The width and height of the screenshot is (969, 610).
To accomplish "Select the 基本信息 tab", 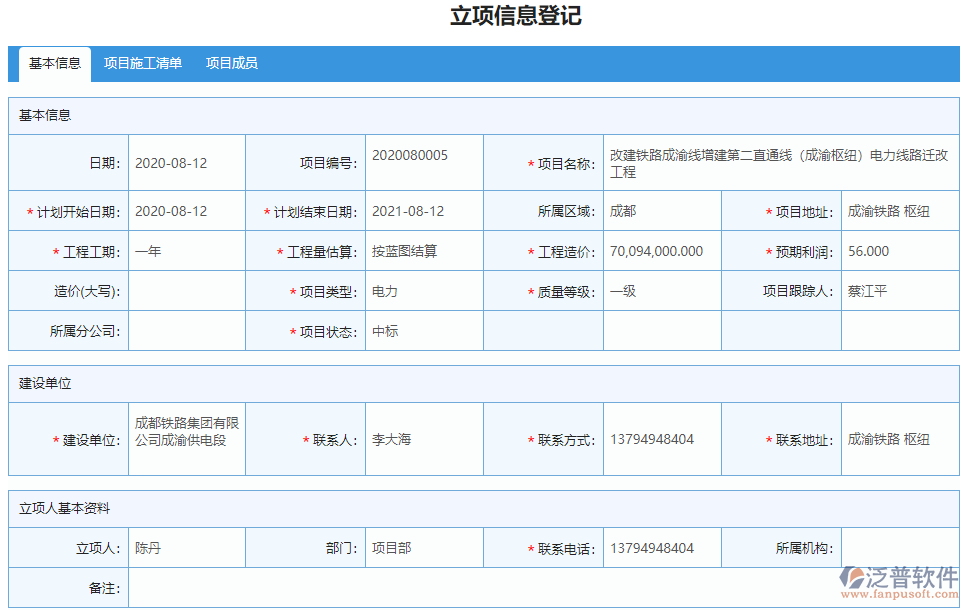I will [57, 63].
